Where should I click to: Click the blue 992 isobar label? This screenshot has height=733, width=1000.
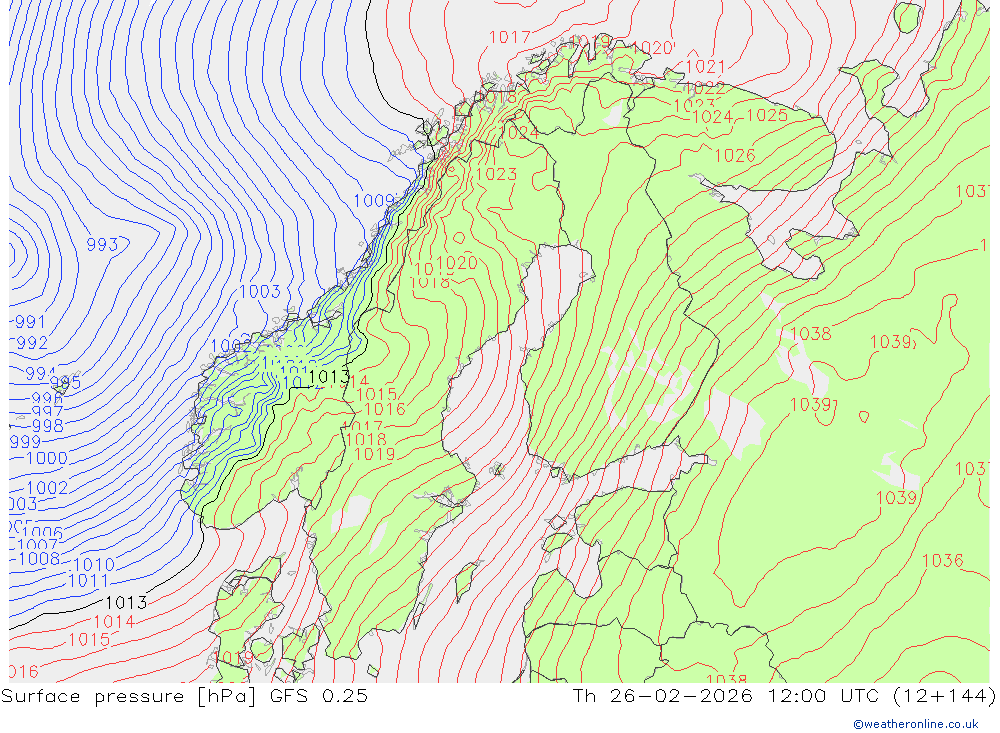point(32,343)
